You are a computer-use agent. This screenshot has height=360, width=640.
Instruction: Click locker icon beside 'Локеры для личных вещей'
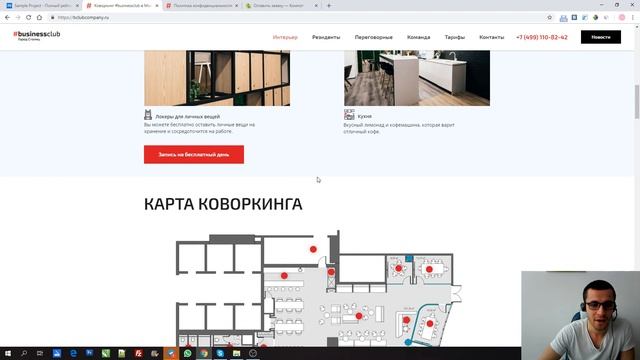[x=148, y=115]
